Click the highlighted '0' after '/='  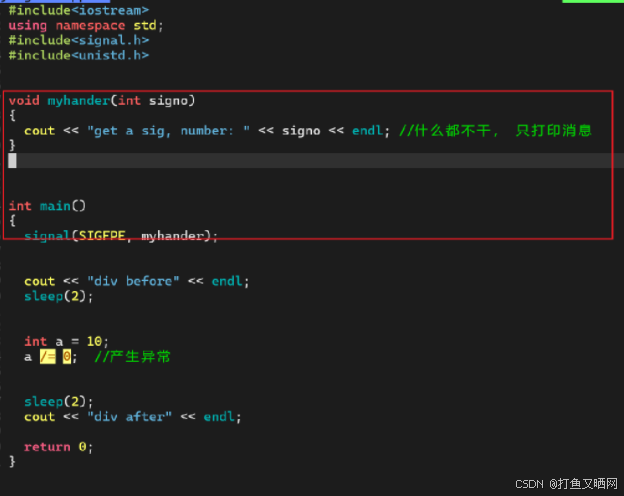click(67, 357)
